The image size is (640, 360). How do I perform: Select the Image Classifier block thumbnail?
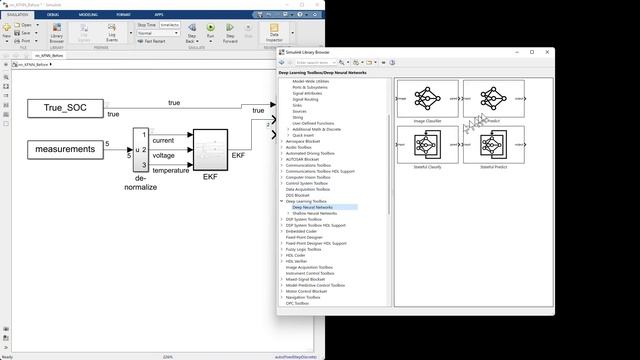[x=427, y=99]
